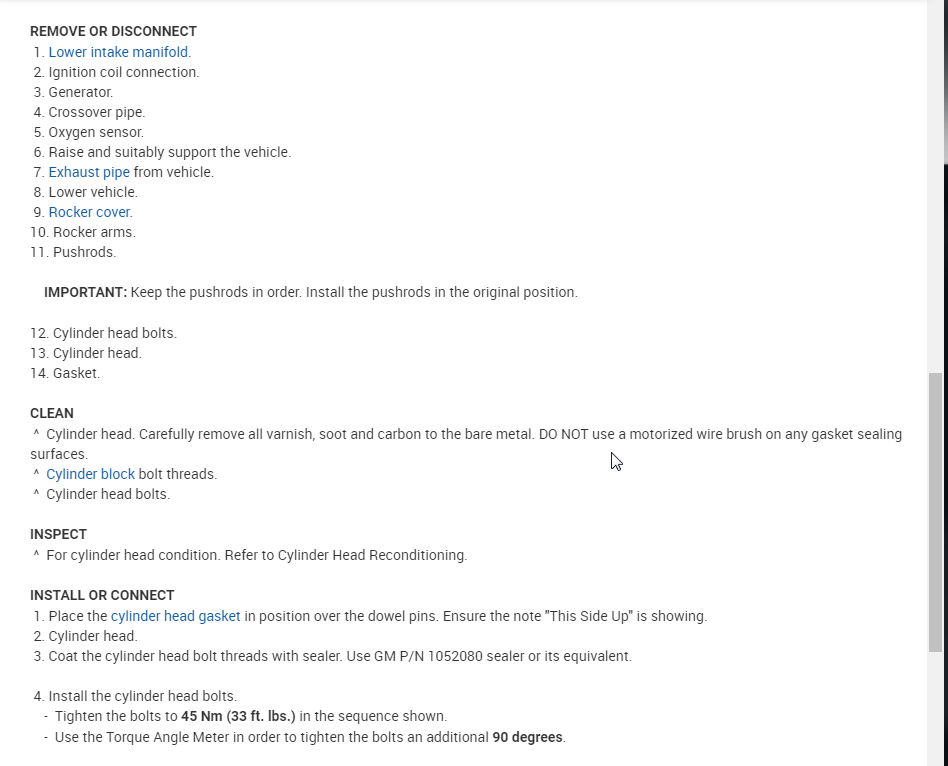Click the Crossover pipe step text
This screenshot has width=948, height=766.
[x=96, y=112]
